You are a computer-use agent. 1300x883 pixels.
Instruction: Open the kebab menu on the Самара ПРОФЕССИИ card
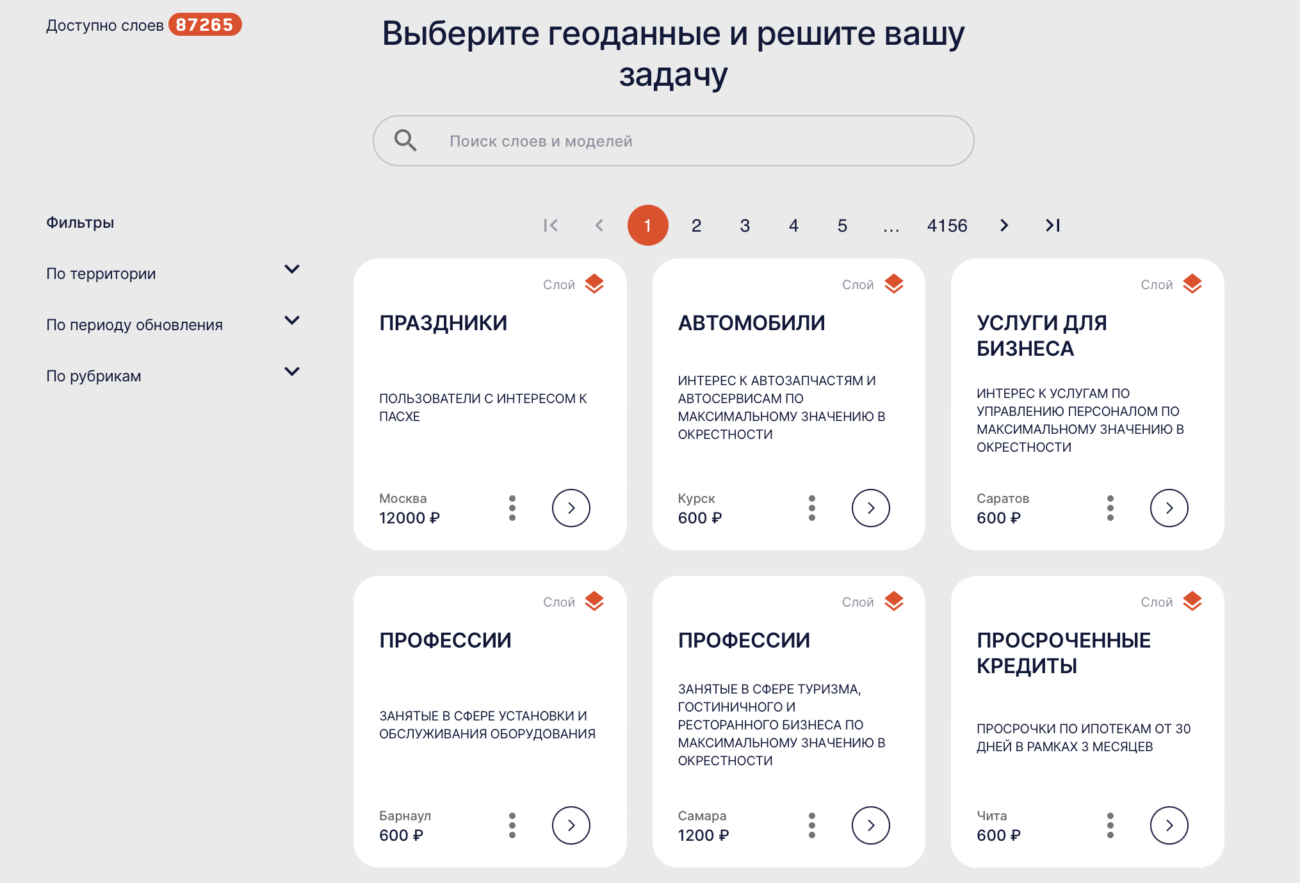point(811,825)
